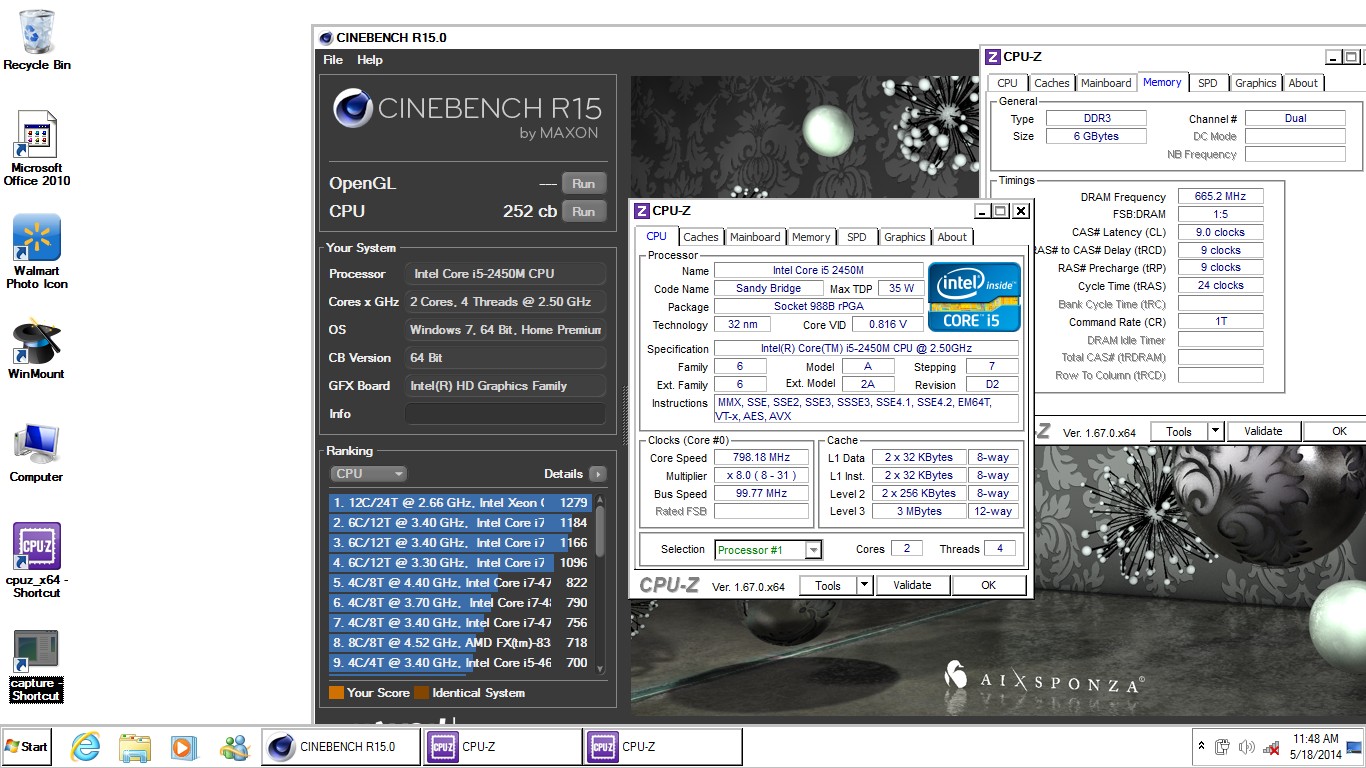Open the Recycle Bin desktop icon
Viewport: 1366px width, 768px height.
pos(37,40)
